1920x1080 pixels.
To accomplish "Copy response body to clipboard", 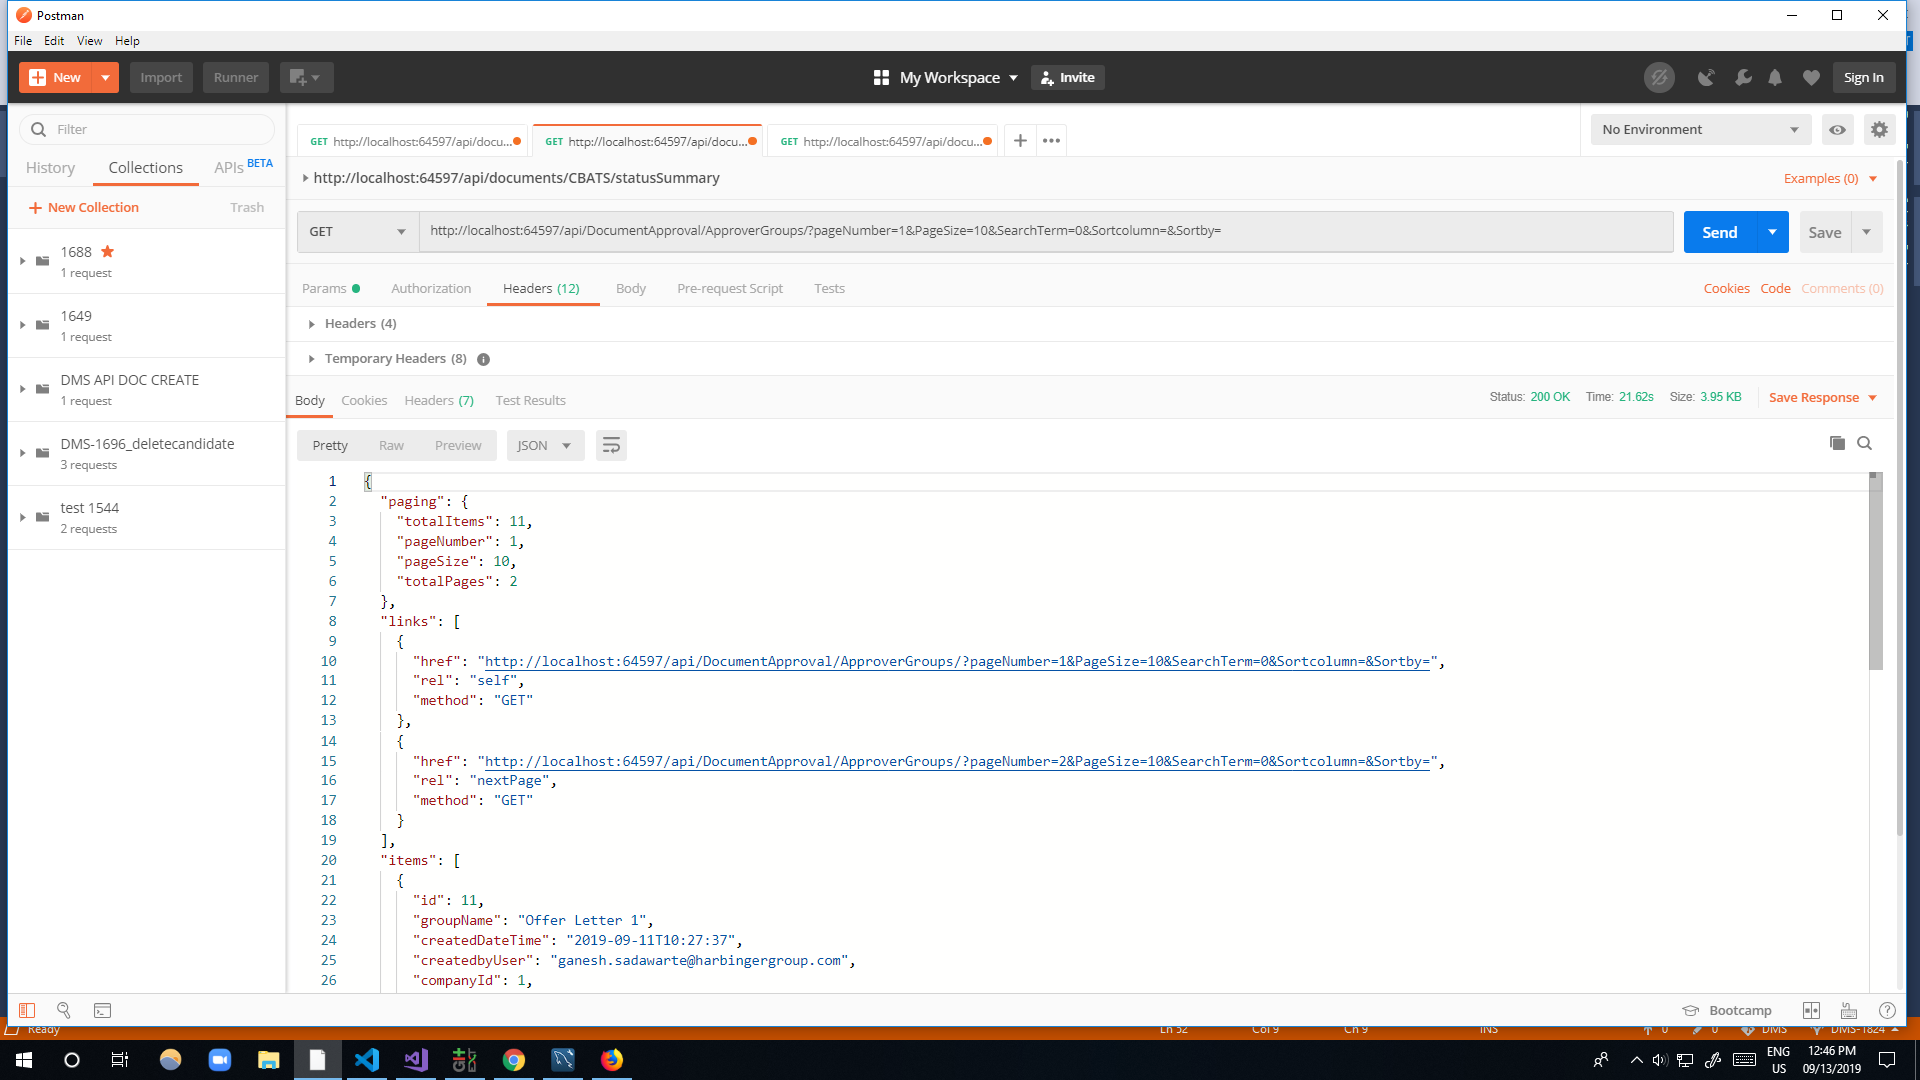I will click(x=1837, y=443).
